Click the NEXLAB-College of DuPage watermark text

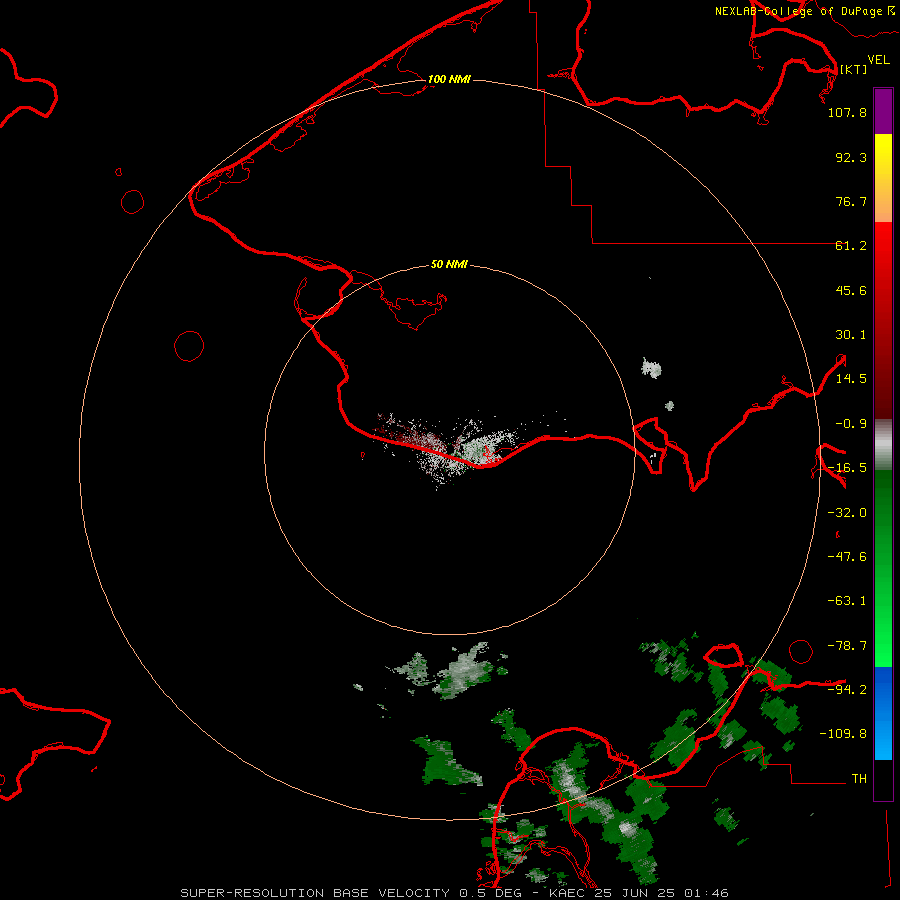[x=805, y=11]
